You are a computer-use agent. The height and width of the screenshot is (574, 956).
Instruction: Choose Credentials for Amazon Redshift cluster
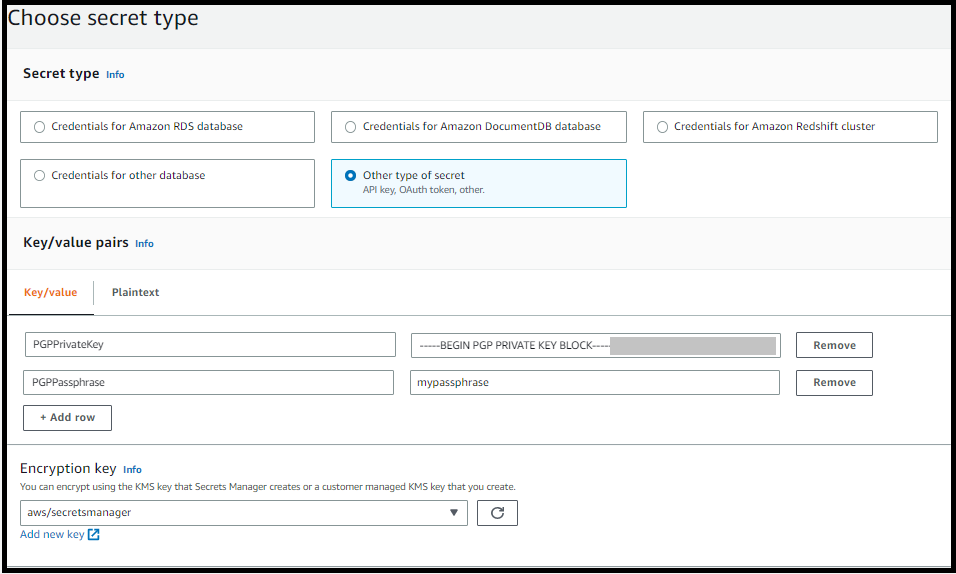pyautogui.click(x=662, y=127)
